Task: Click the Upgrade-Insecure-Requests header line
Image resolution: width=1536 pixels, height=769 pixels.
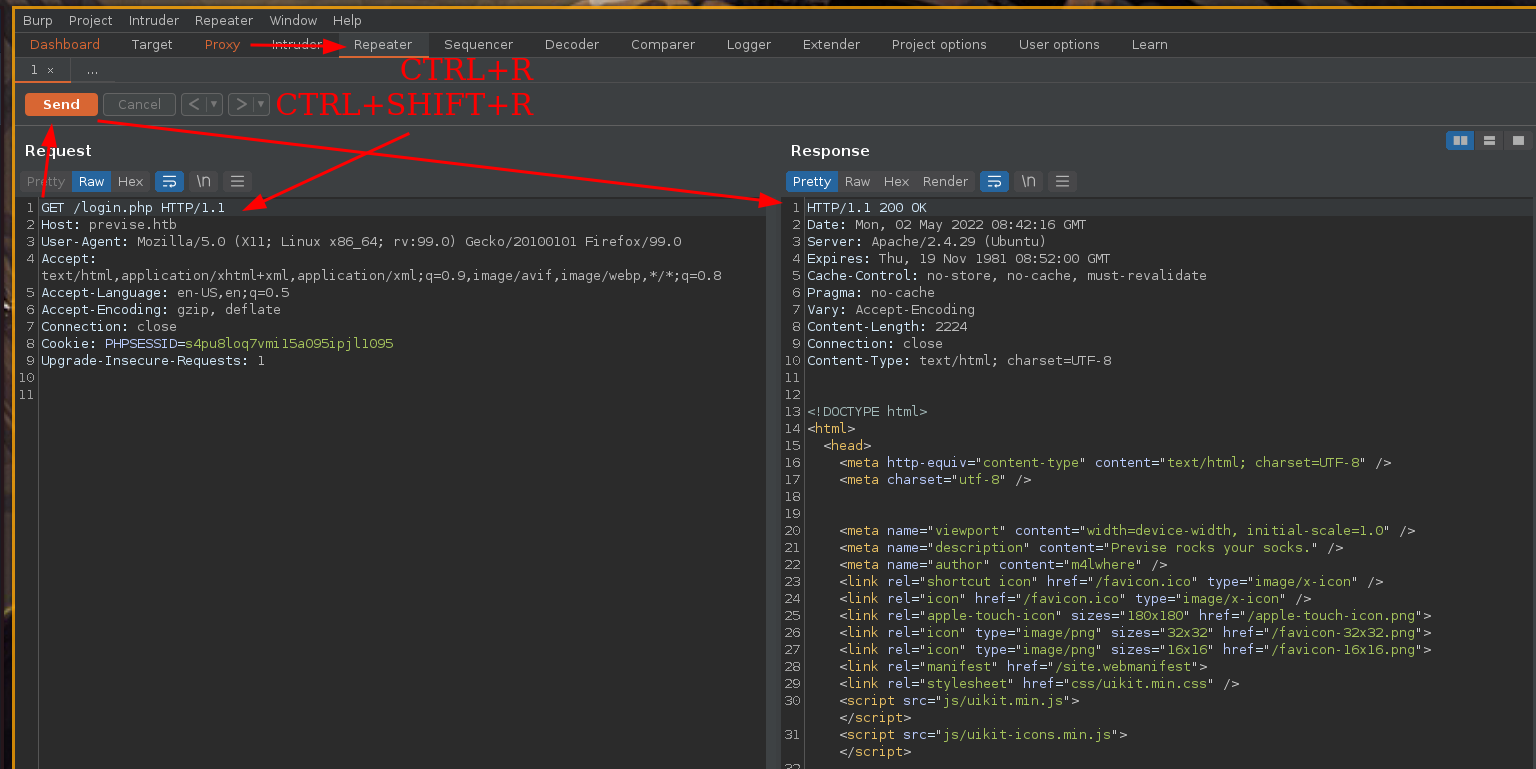Action: tap(153, 361)
